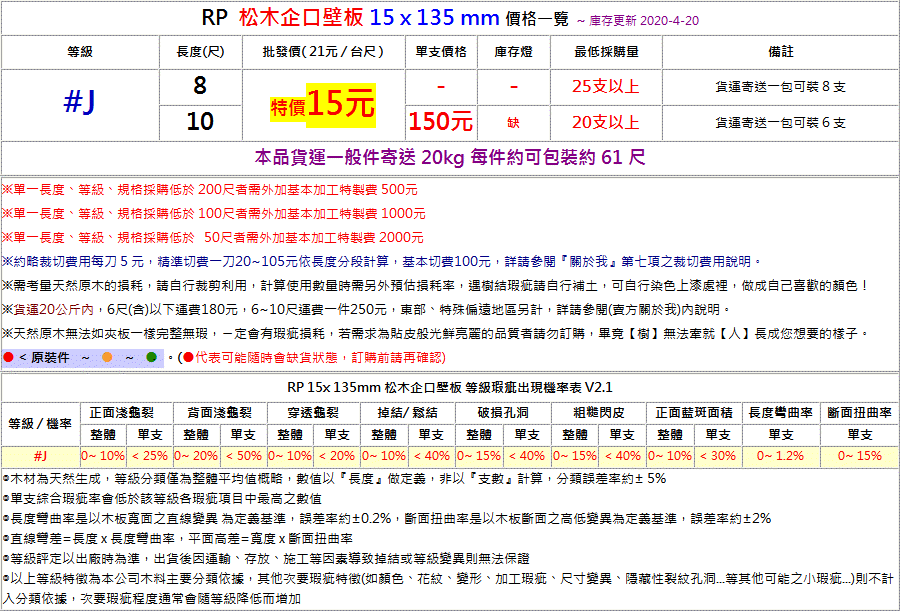
Task: Click the 20支以上 minimum purchase cell
Action: pos(606,122)
